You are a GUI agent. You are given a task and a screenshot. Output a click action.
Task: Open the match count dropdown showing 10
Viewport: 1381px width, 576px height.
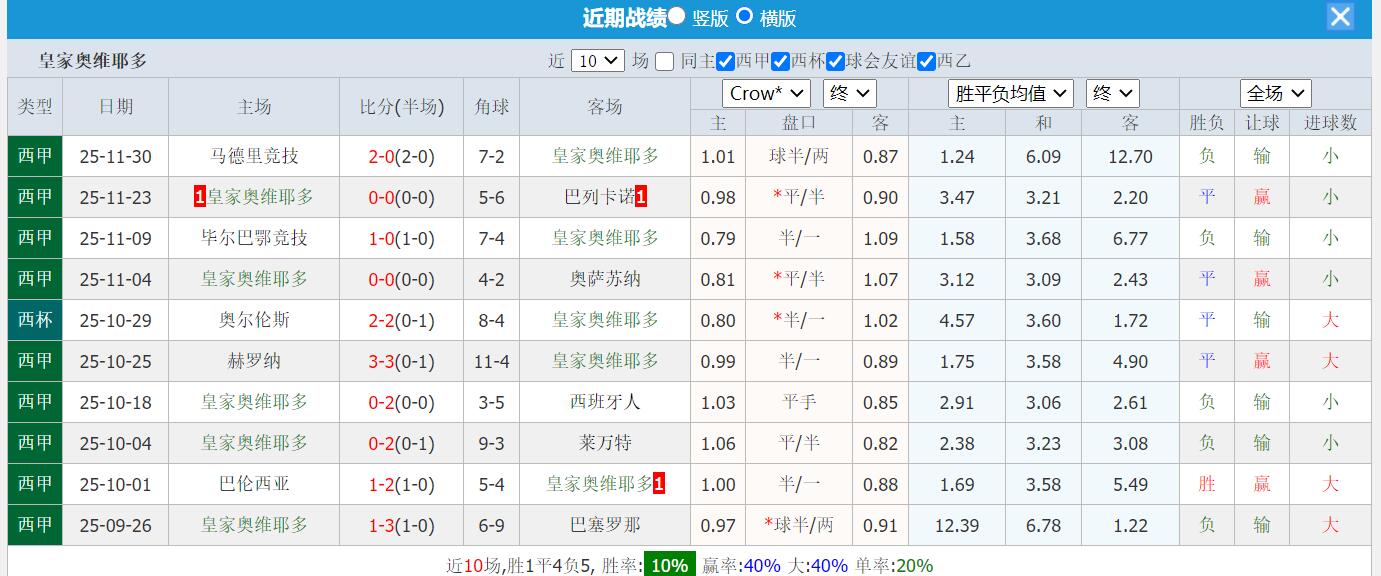(597, 60)
